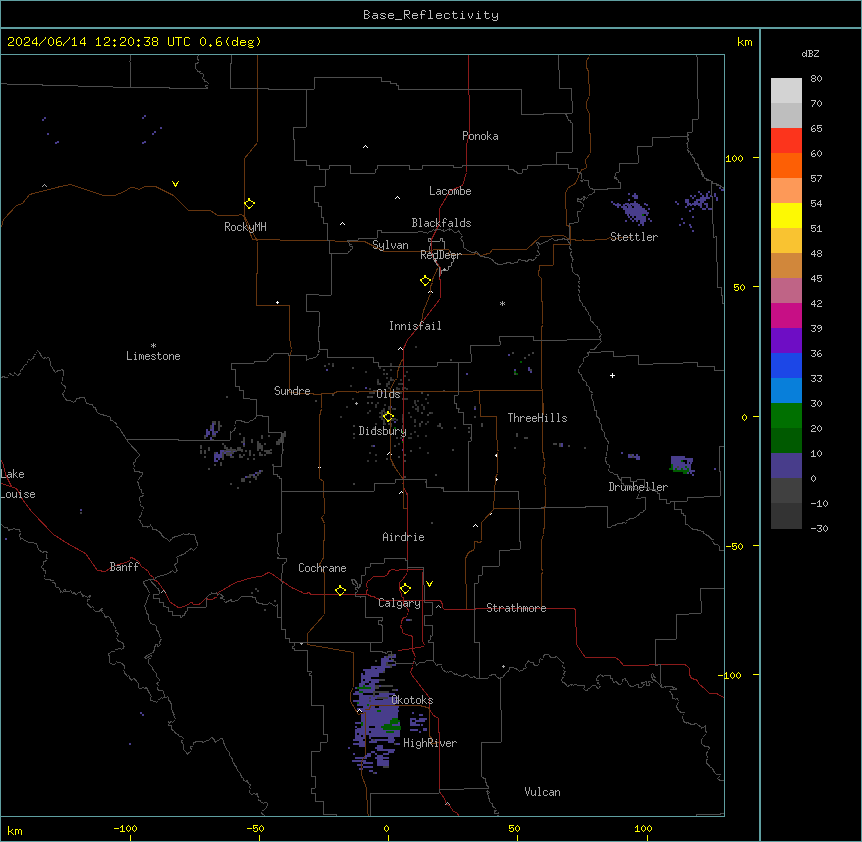862x842 pixels.
Task: Click the Airdrie label
Action: click(403, 537)
